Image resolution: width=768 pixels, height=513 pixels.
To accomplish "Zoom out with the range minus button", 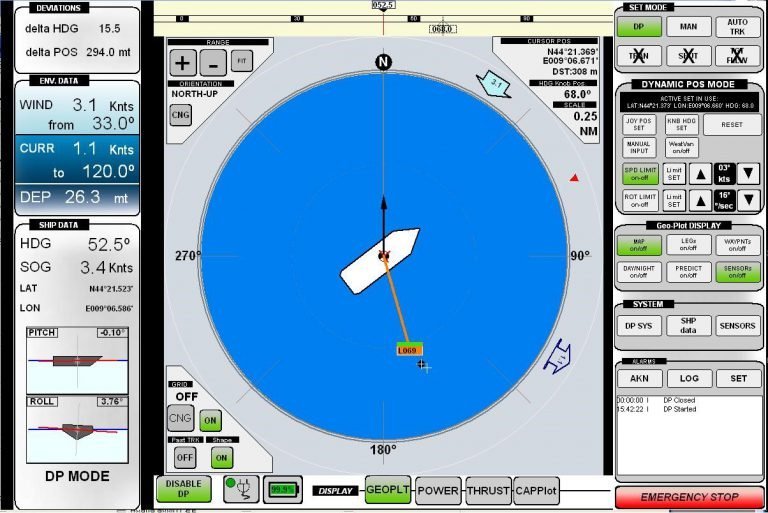I will 213,62.
